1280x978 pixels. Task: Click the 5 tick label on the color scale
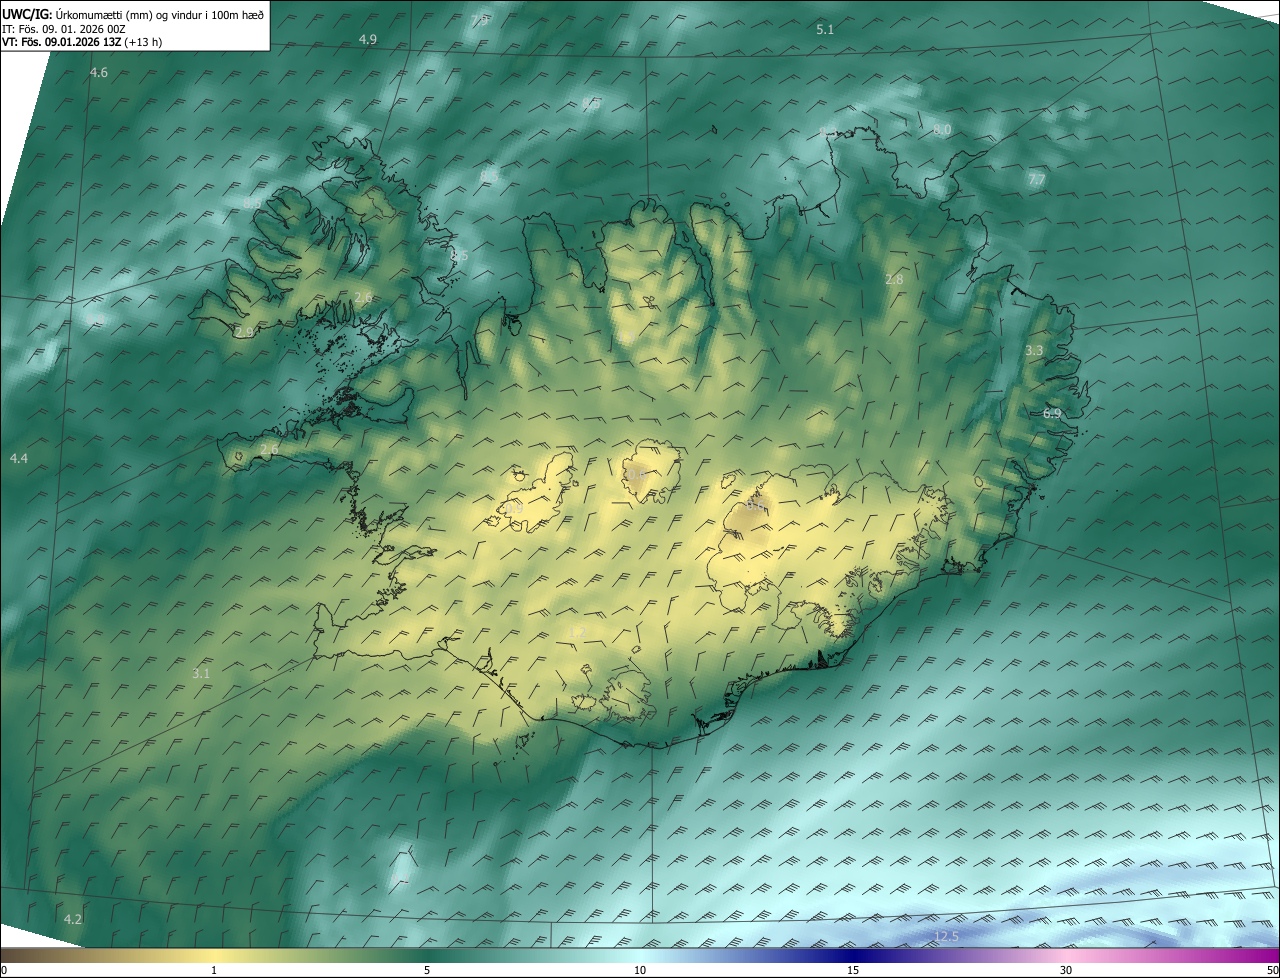click(427, 970)
